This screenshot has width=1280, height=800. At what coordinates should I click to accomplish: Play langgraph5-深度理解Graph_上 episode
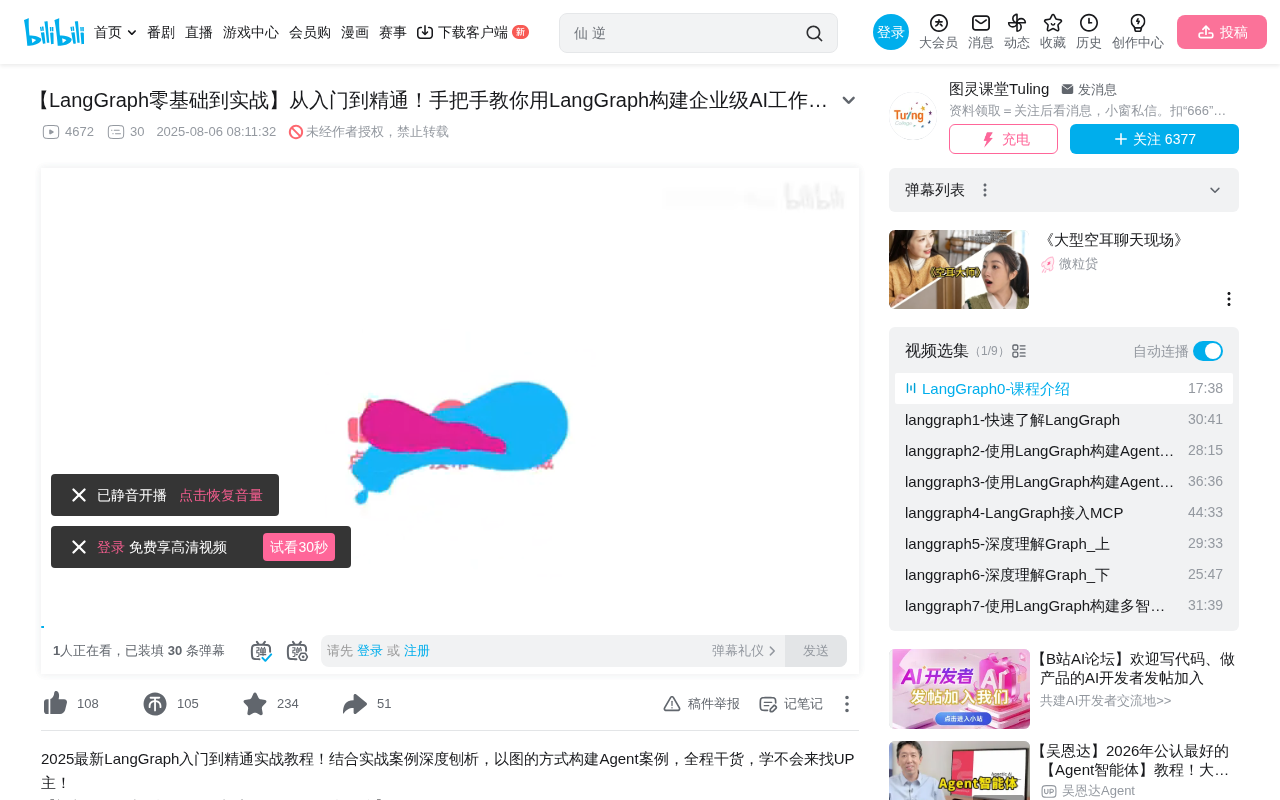click(x=1064, y=544)
